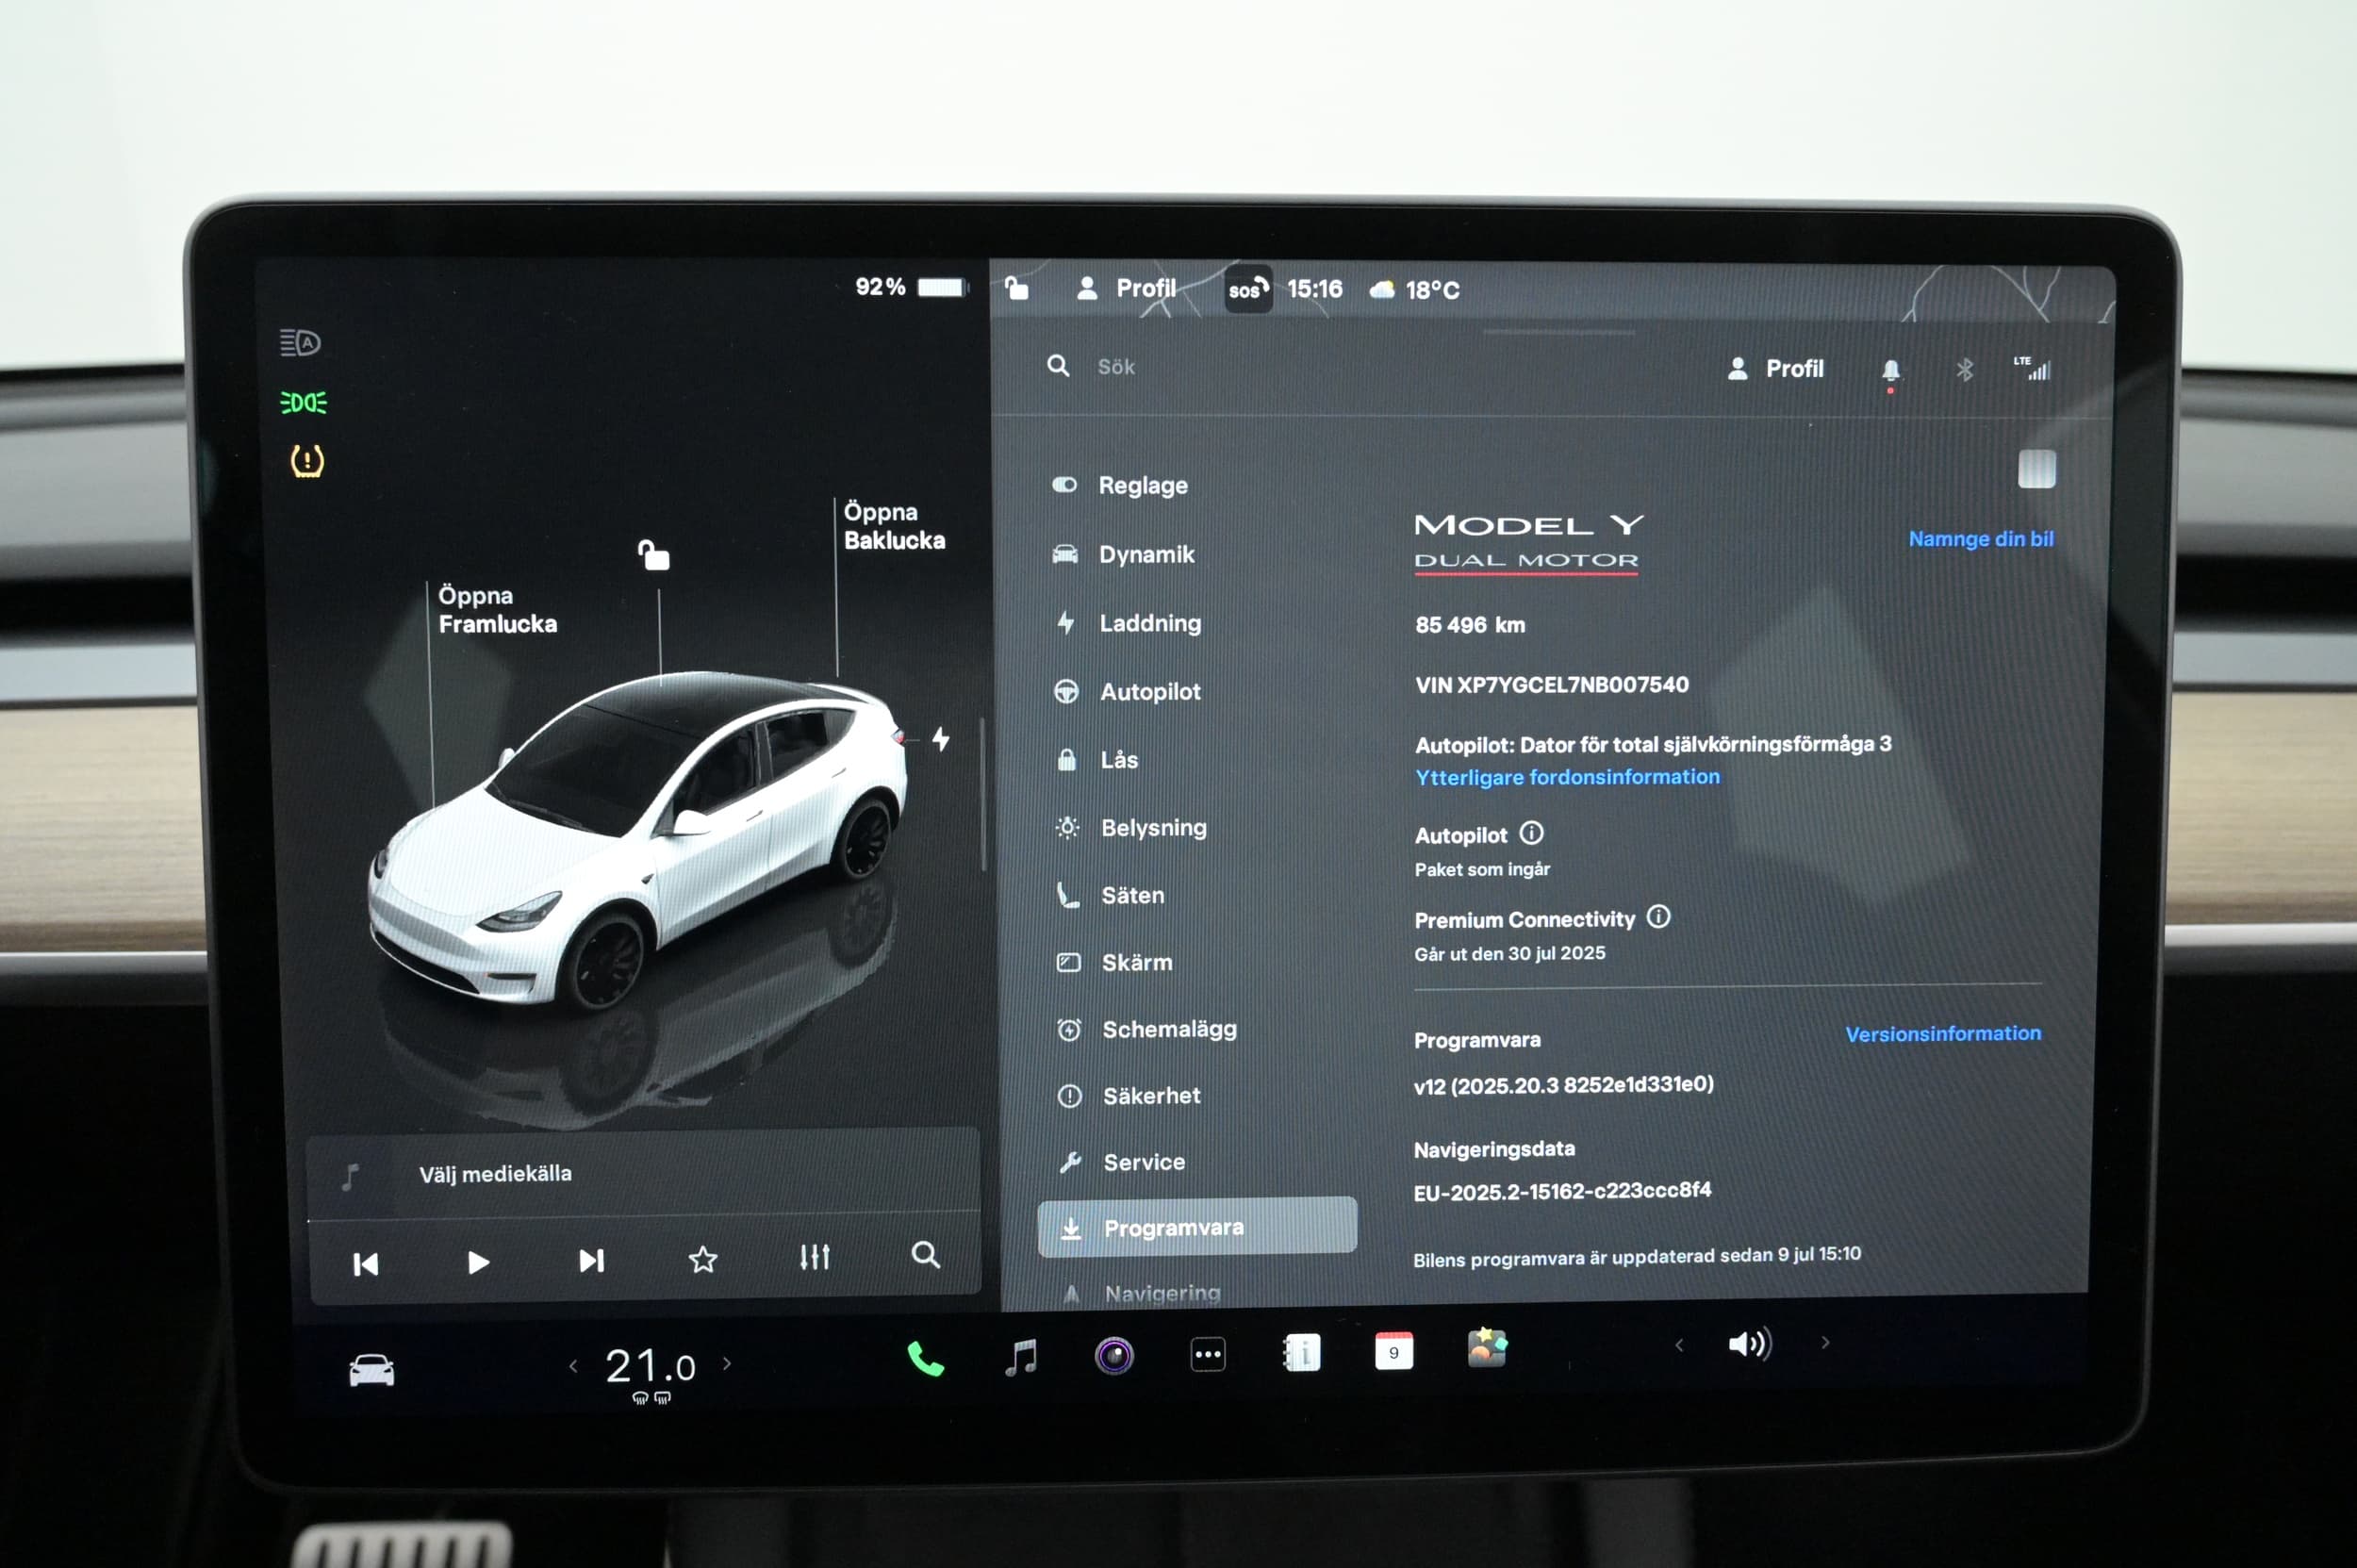Search media with magnifier in player
The height and width of the screenshot is (1568, 2357).
click(926, 1255)
